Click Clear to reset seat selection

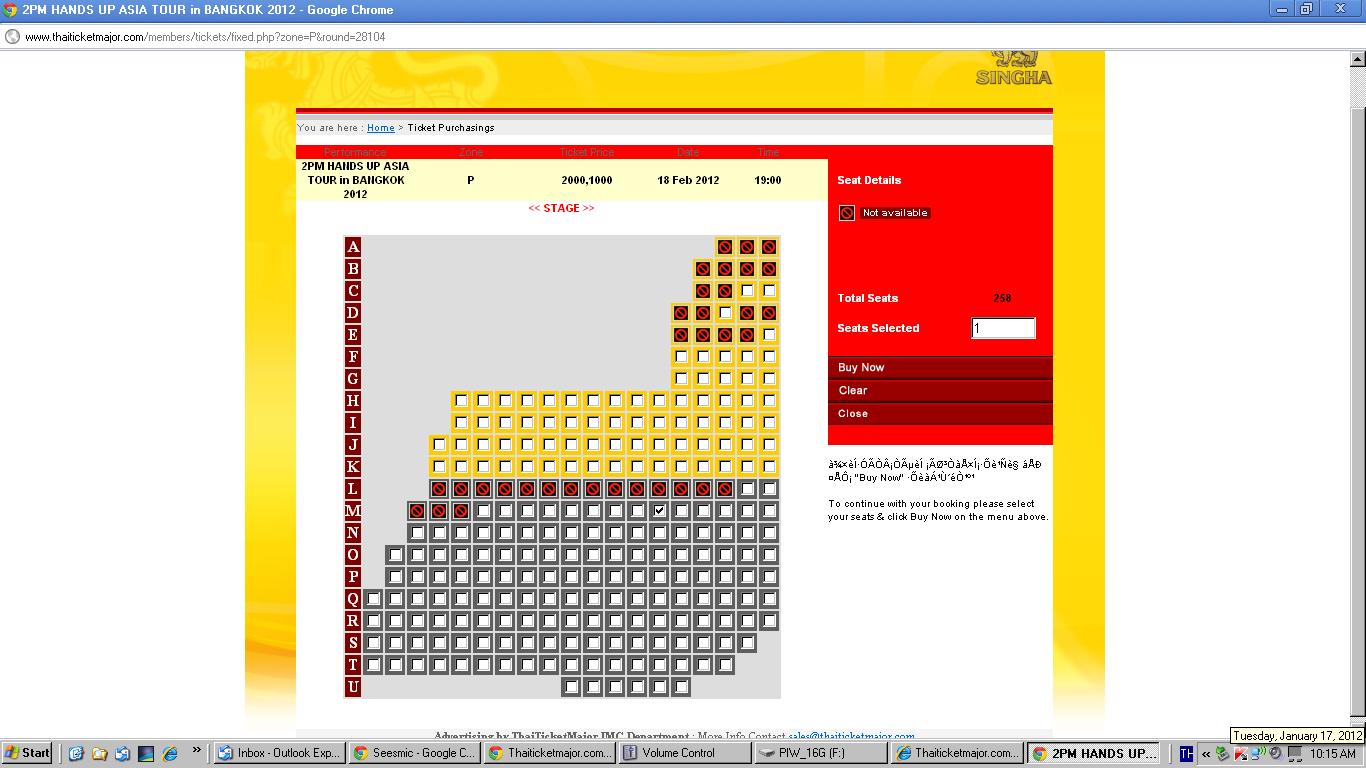coord(940,391)
